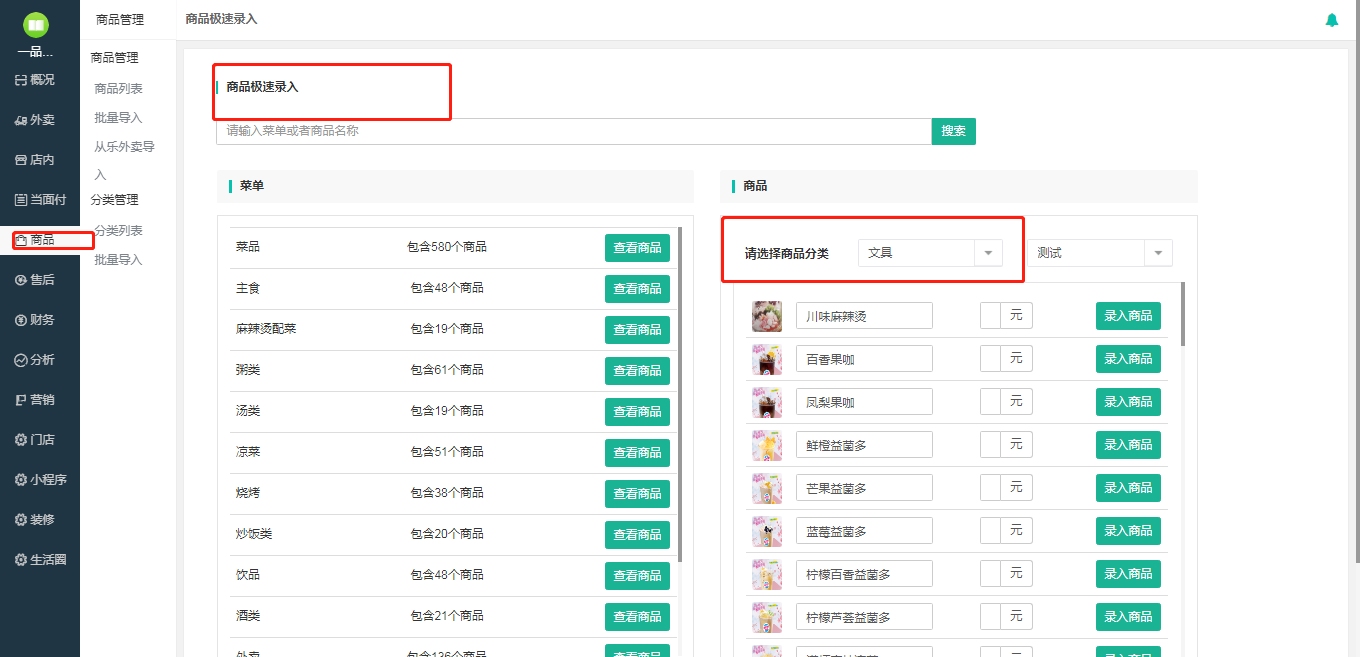Open the 测试 subcategory dropdown
The width and height of the screenshot is (1360, 657).
1099,253
